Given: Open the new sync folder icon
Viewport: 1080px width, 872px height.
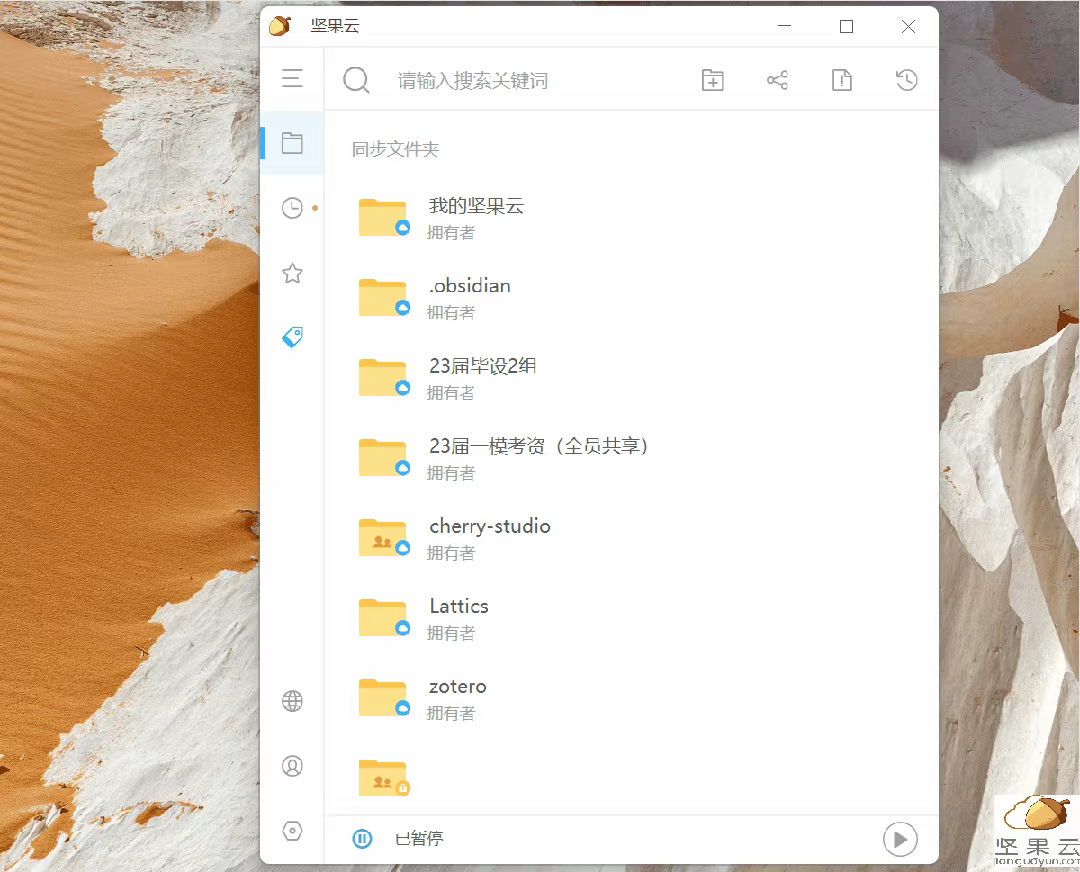Looking at the screenshot, I should 712,80.
